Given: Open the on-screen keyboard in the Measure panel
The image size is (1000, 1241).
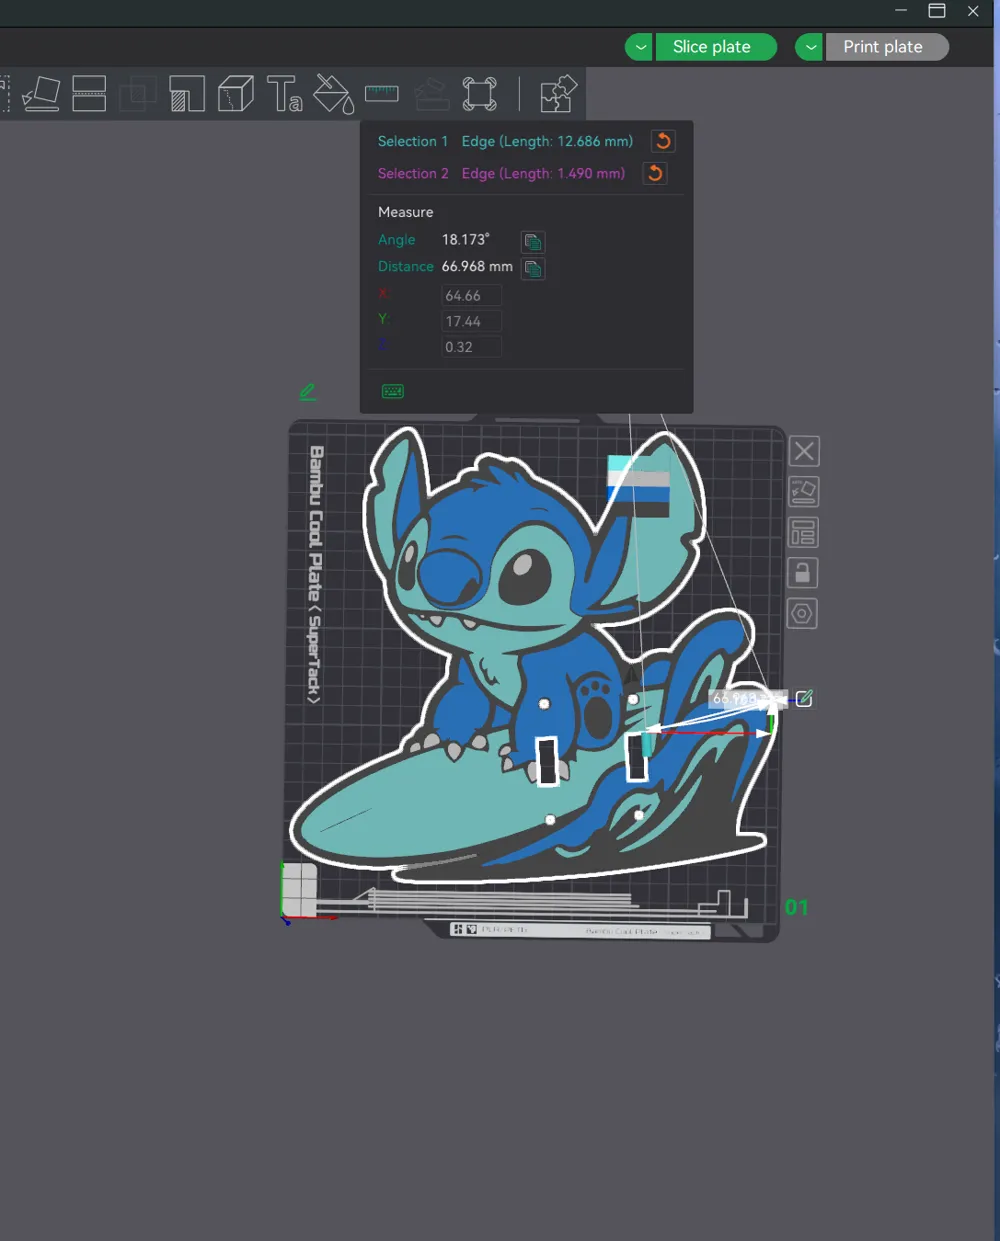Looking at the screenshot, I should coord(392,391).
